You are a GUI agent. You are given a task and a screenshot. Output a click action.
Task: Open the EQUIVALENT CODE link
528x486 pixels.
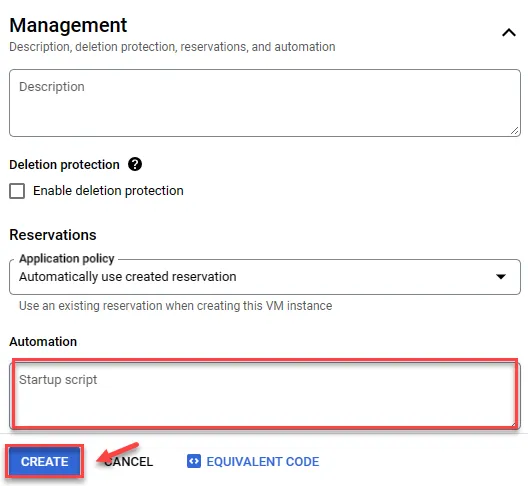[253, 461]
